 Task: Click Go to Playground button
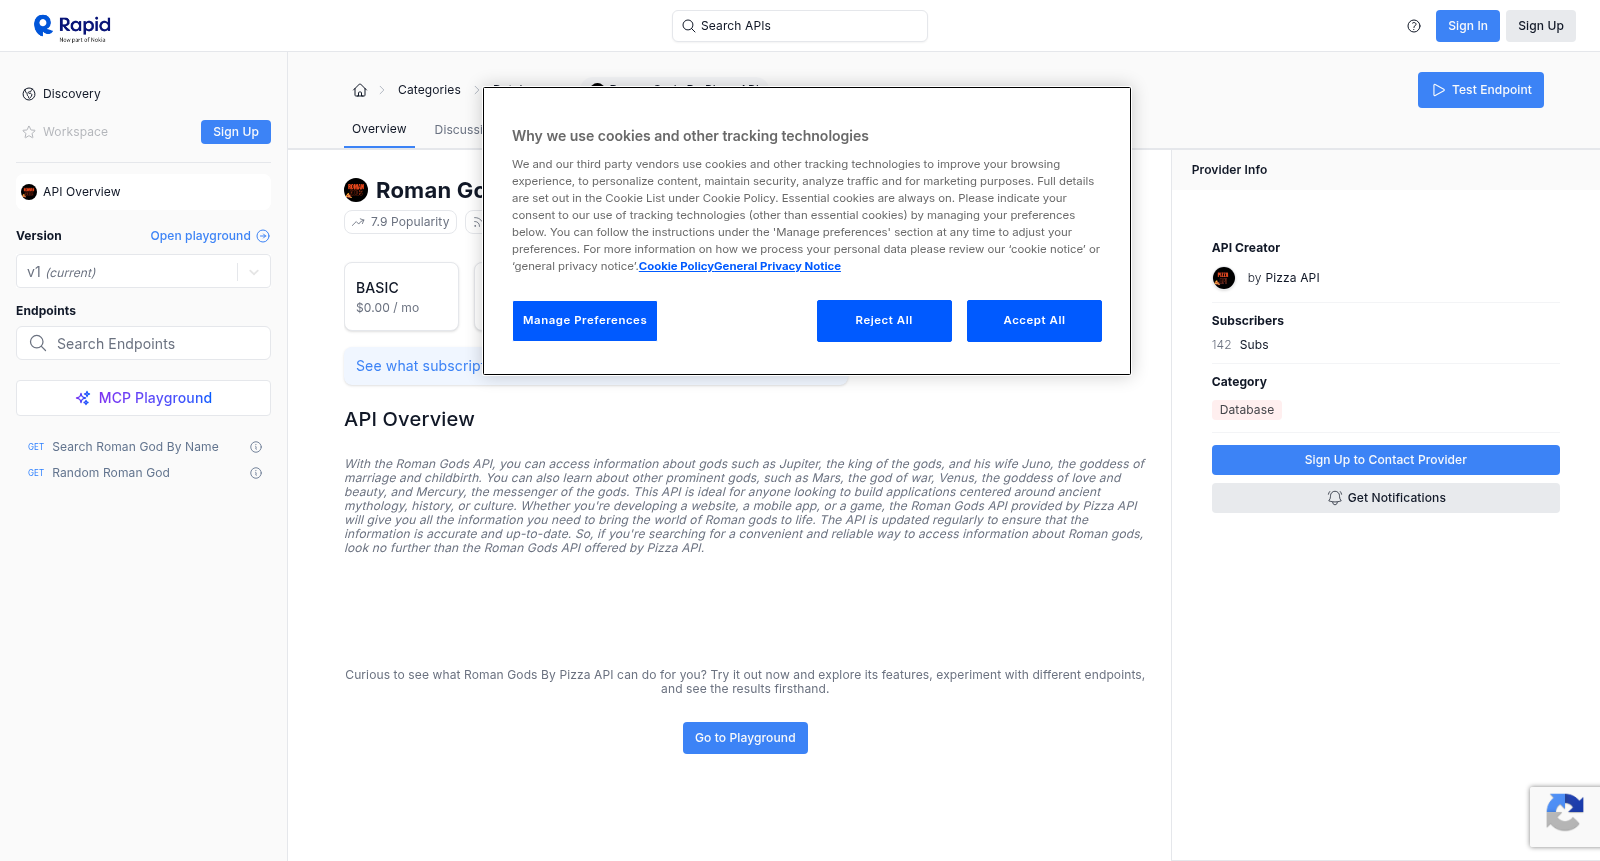pyautogui.click(x=745, y=738)
